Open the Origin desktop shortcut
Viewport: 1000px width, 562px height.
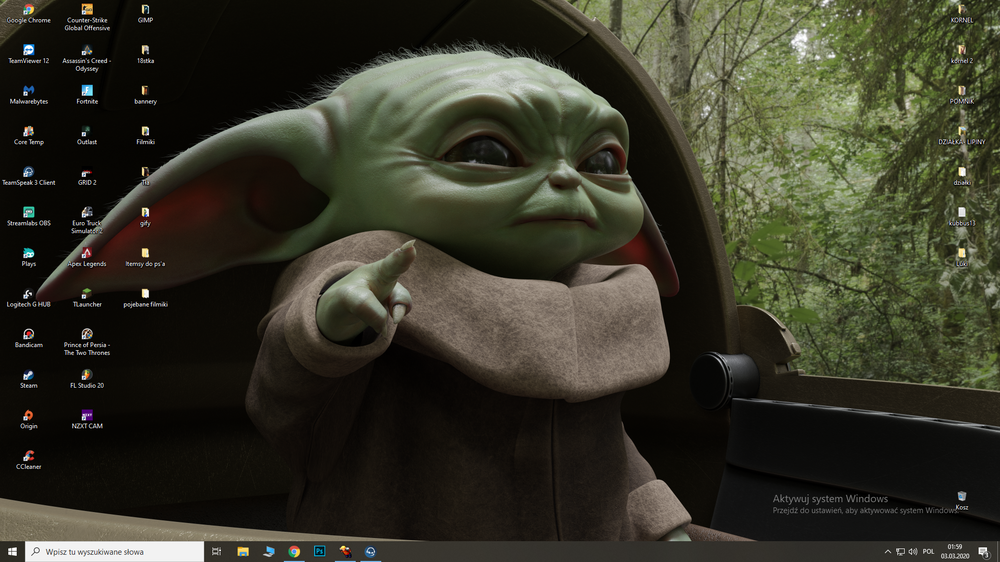pyautogui.click(x=29, y=420)
